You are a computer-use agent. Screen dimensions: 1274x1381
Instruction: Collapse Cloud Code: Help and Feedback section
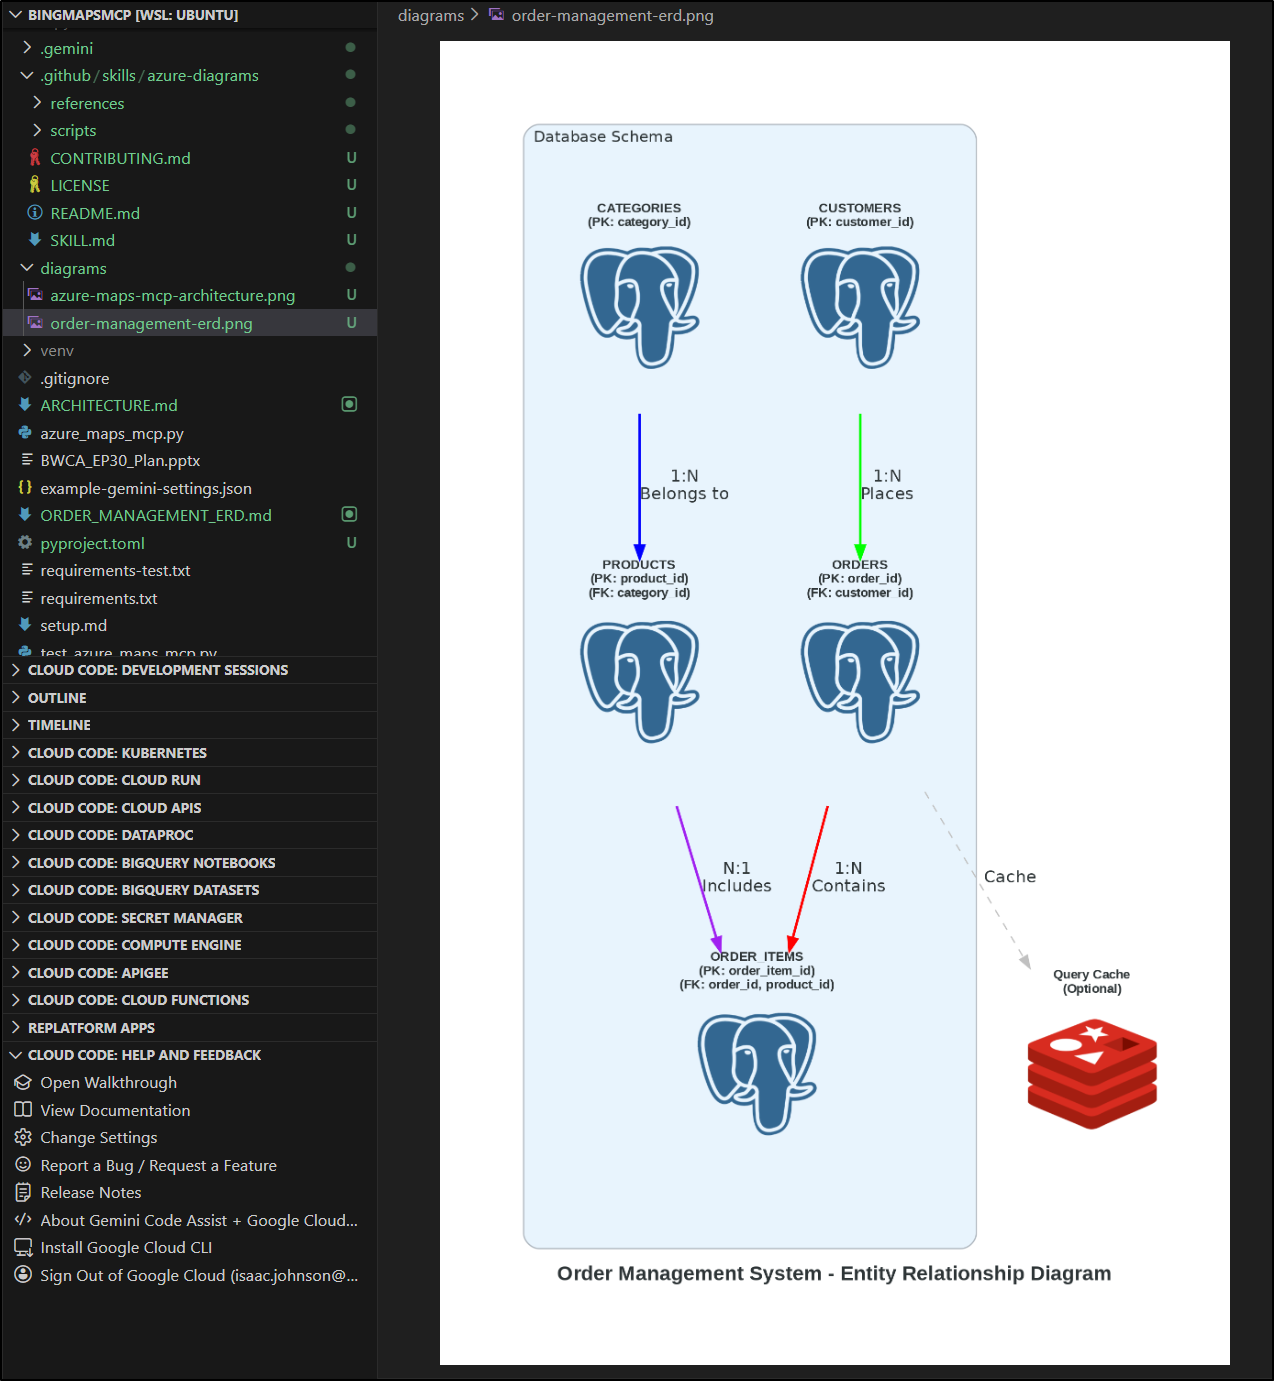[144, 1055]
